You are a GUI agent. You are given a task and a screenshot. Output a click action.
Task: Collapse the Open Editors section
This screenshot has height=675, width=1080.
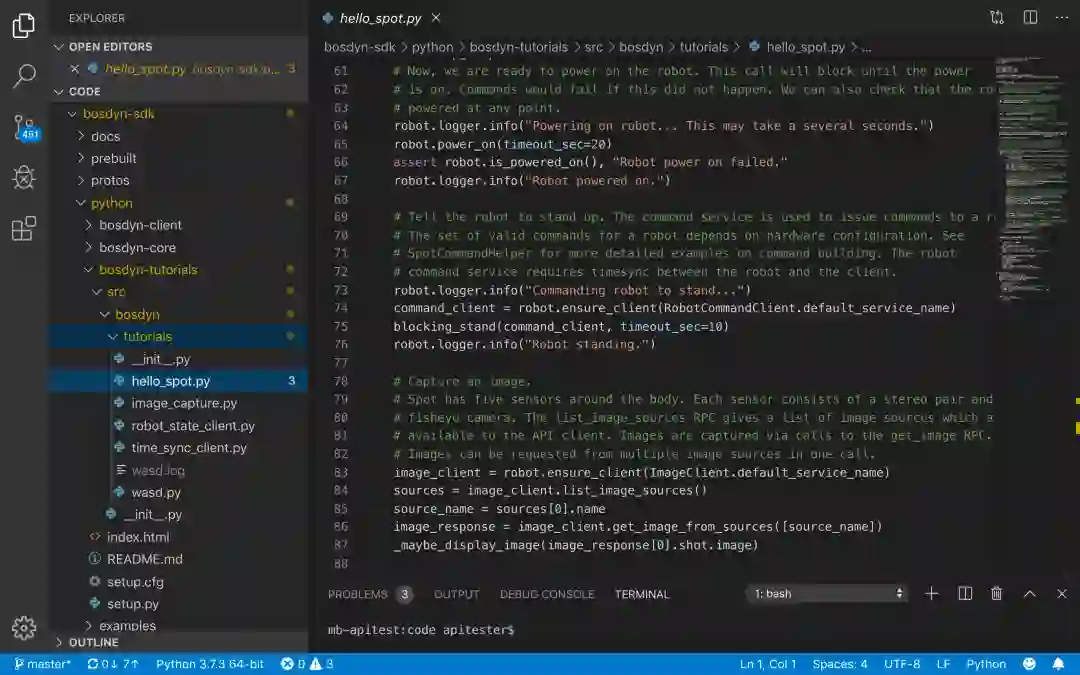(178, 47)
